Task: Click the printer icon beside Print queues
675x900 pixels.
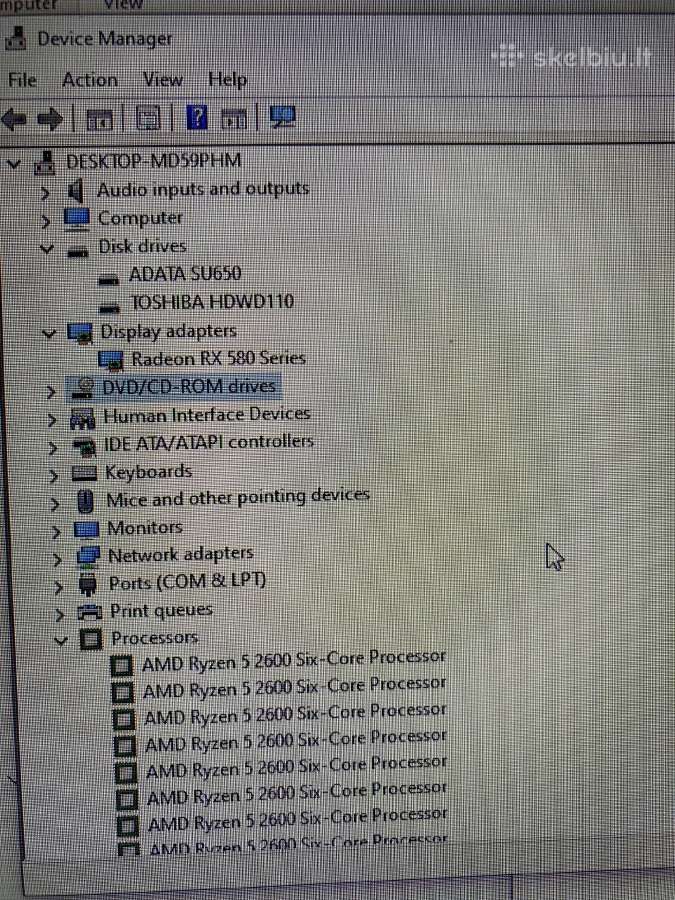Action: click(90, 612)
